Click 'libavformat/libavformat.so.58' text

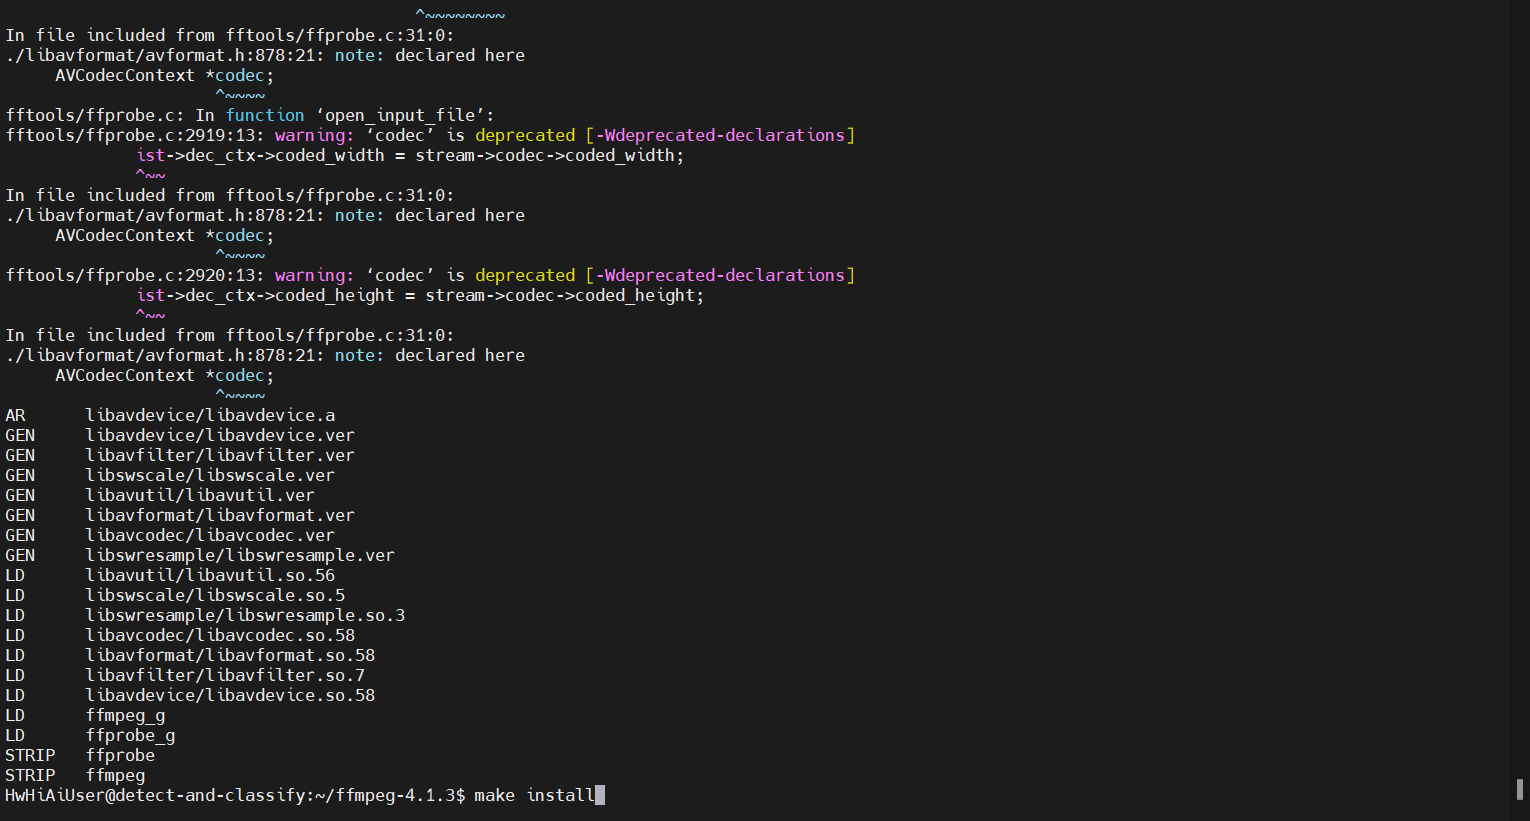pos(230,655)
